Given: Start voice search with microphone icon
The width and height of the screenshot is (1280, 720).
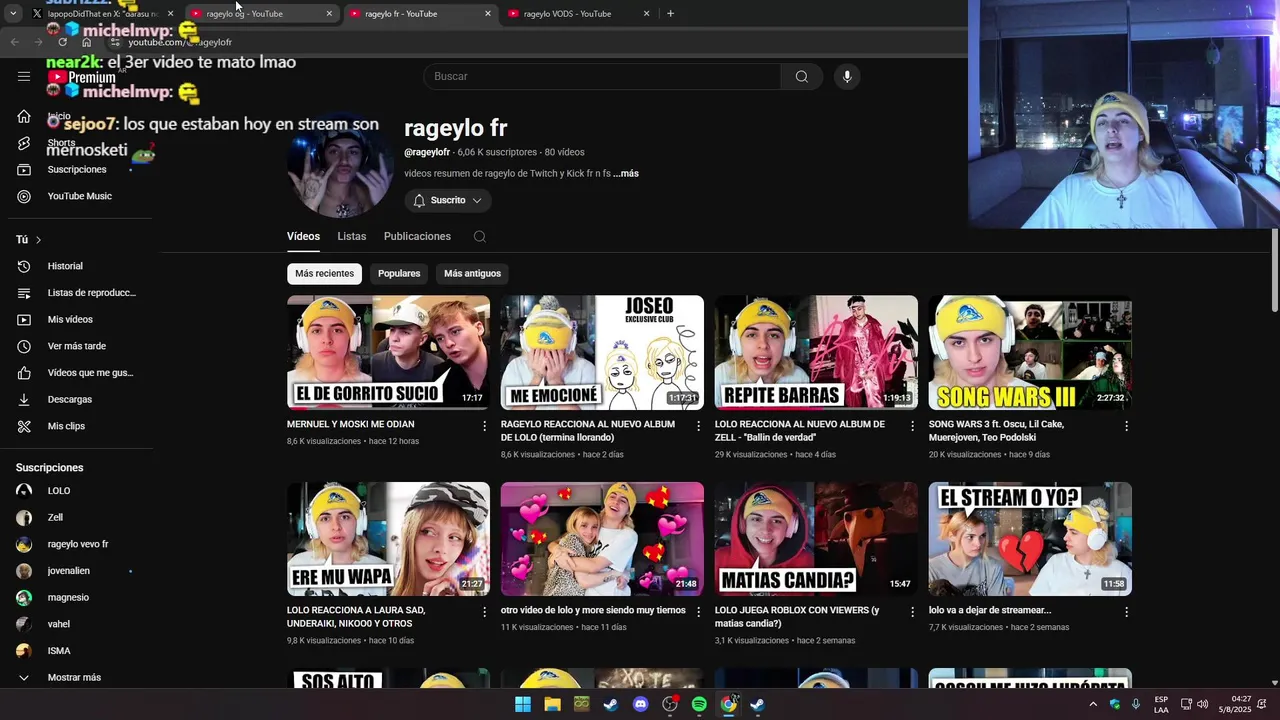Looking at the screenshot, I should pyautogui.click(x=847, y=77).
